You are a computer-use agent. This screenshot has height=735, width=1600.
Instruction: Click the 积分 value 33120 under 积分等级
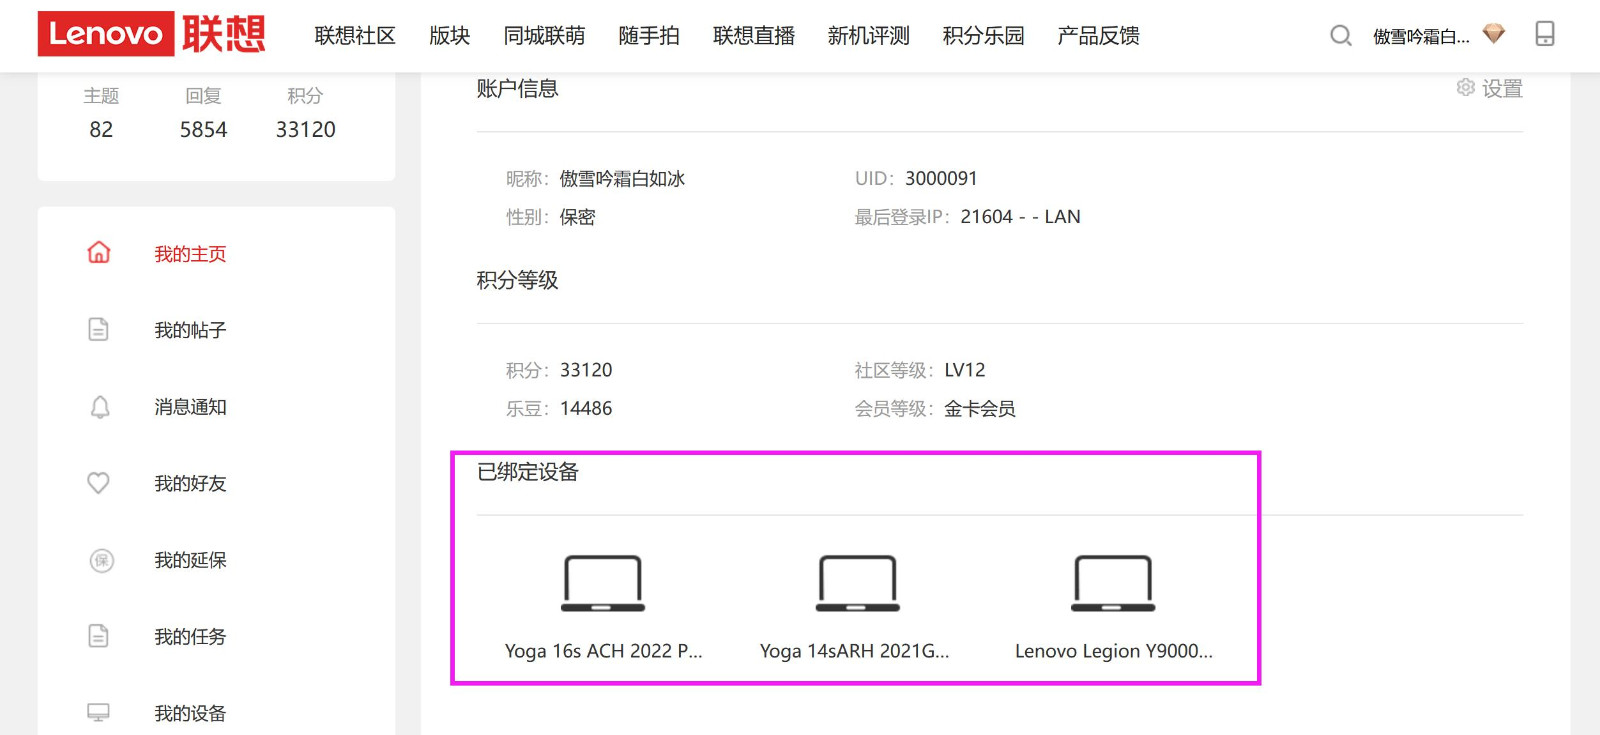pyautogui.click(x=586, y=370)
